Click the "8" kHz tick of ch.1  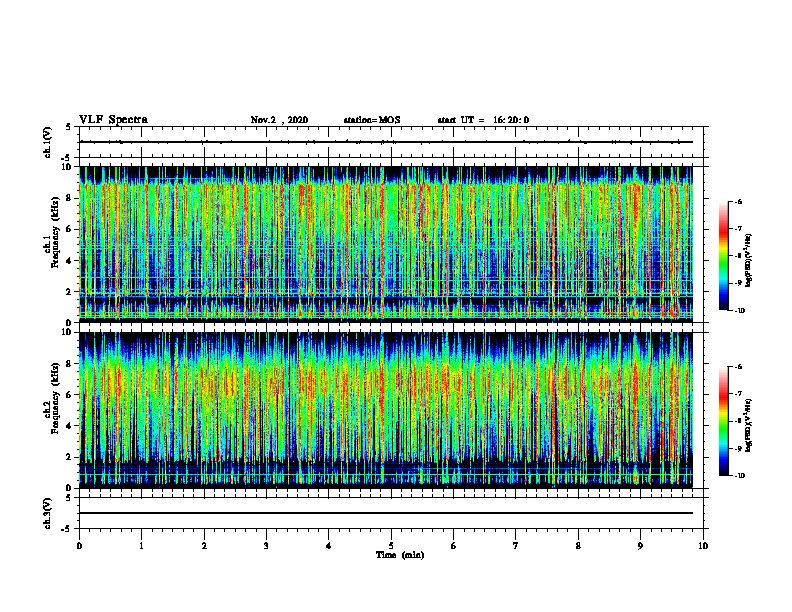[69, 198]
